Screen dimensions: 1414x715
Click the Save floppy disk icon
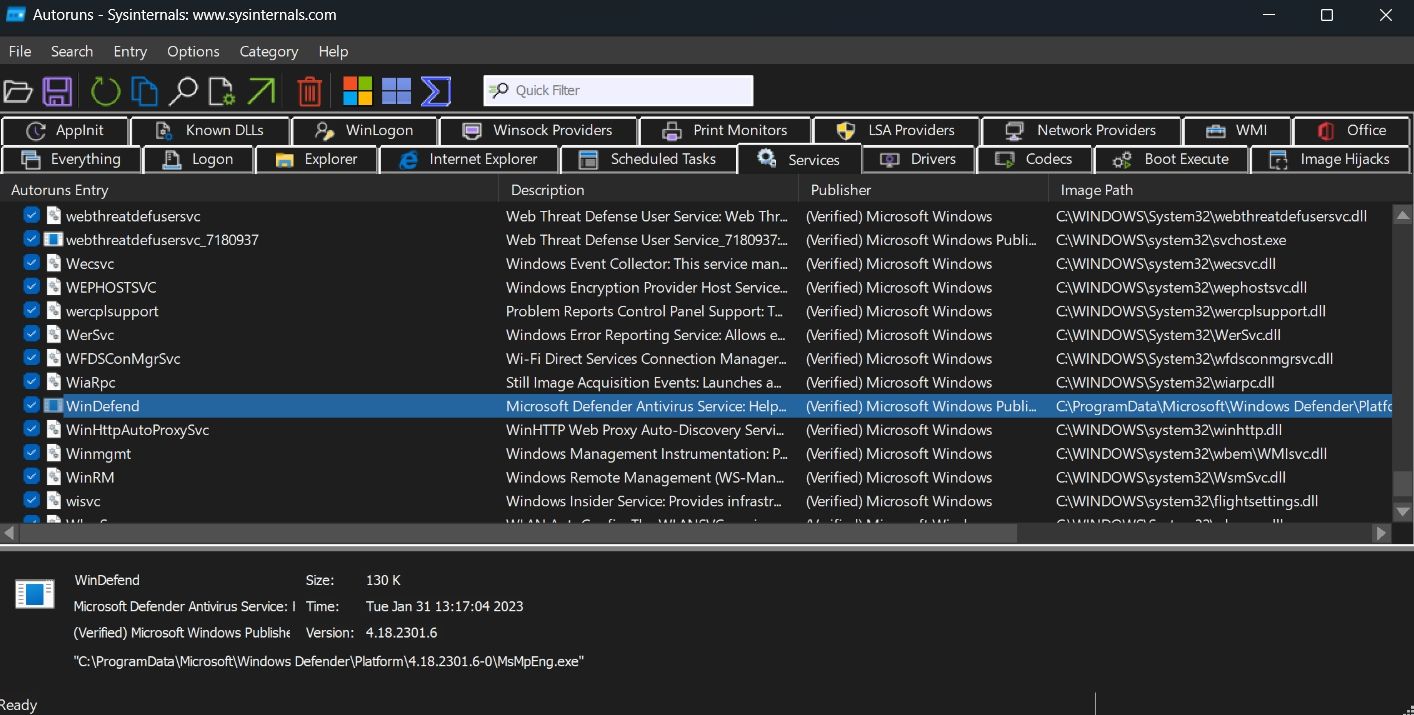coord(57,91)
